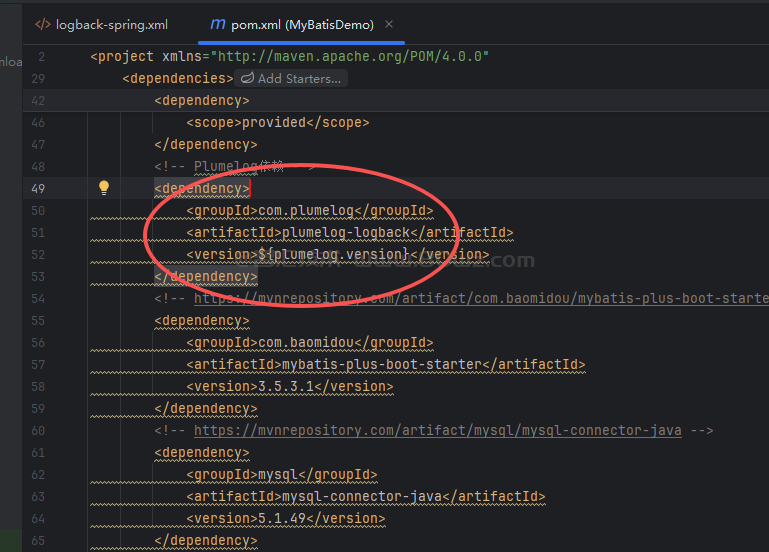Click the ${plumelog.version} property reference
769x552 pixels.
(332, 254)
